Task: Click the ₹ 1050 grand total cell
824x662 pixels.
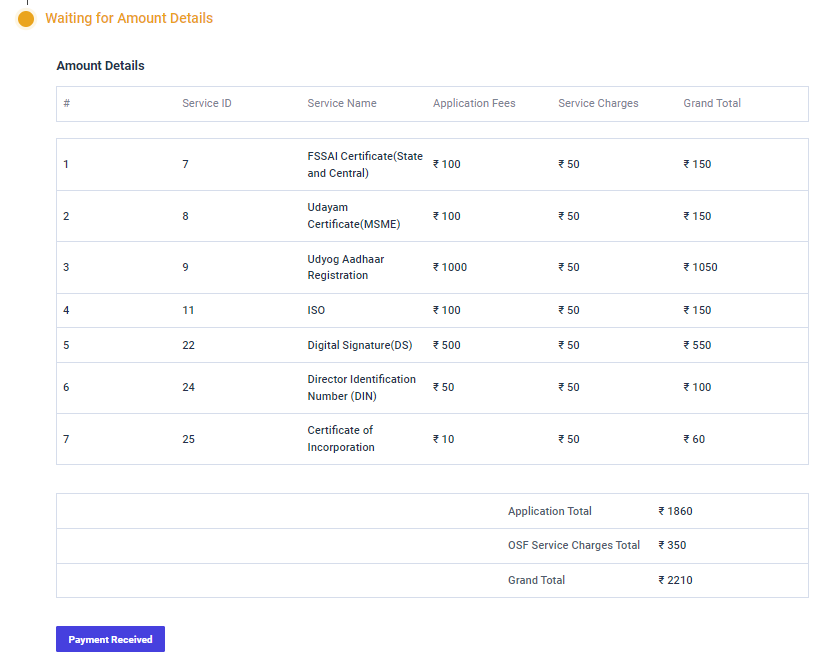Action: tap(700, 267)
